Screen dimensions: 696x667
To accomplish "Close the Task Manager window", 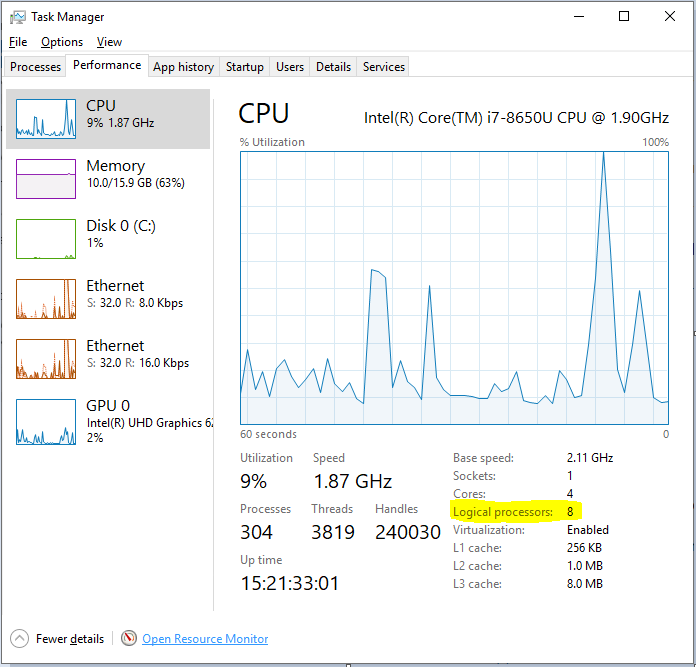I will [670, 16].
